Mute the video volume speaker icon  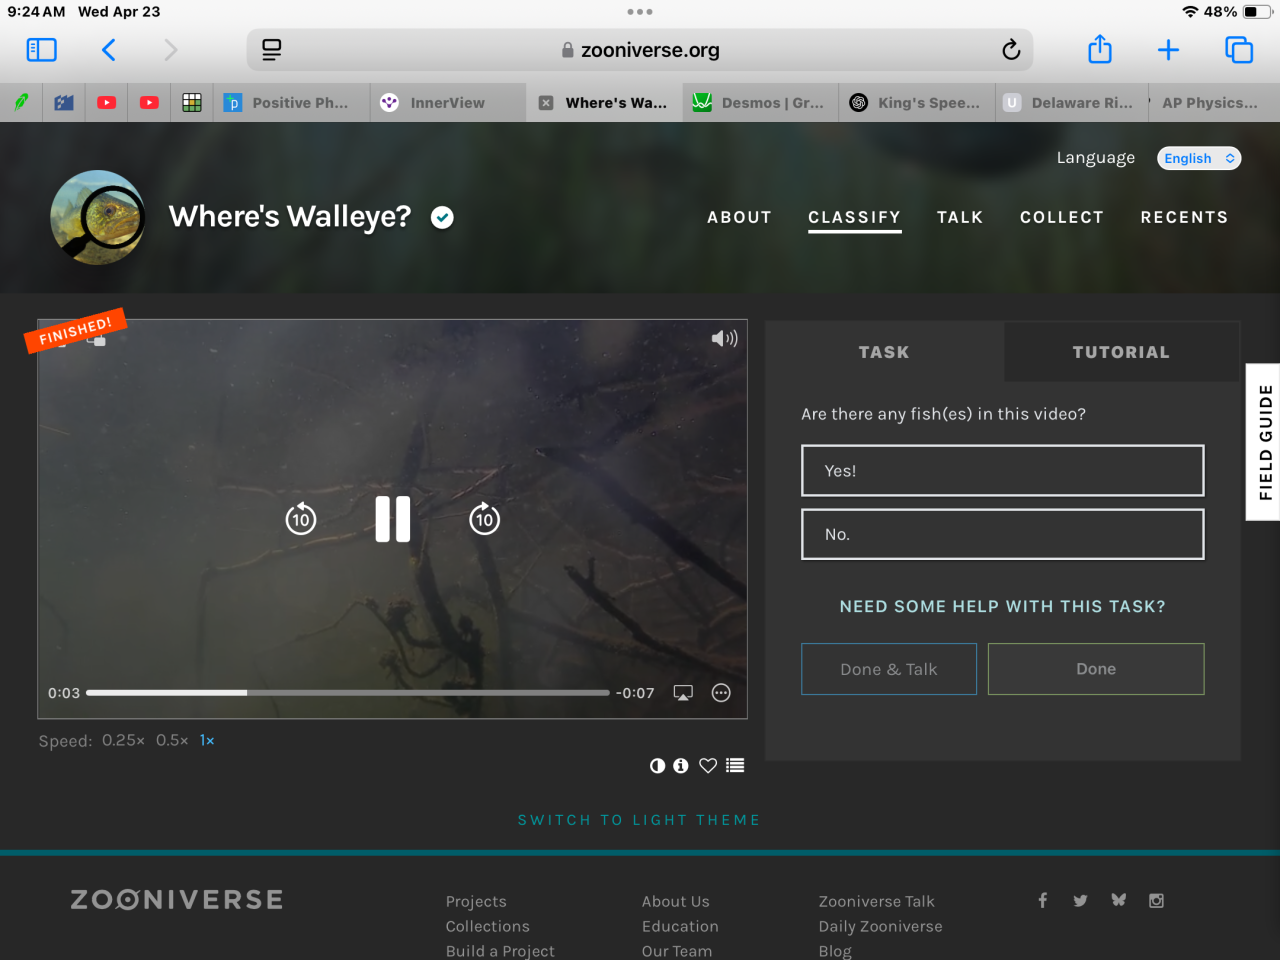pos(724,339)
